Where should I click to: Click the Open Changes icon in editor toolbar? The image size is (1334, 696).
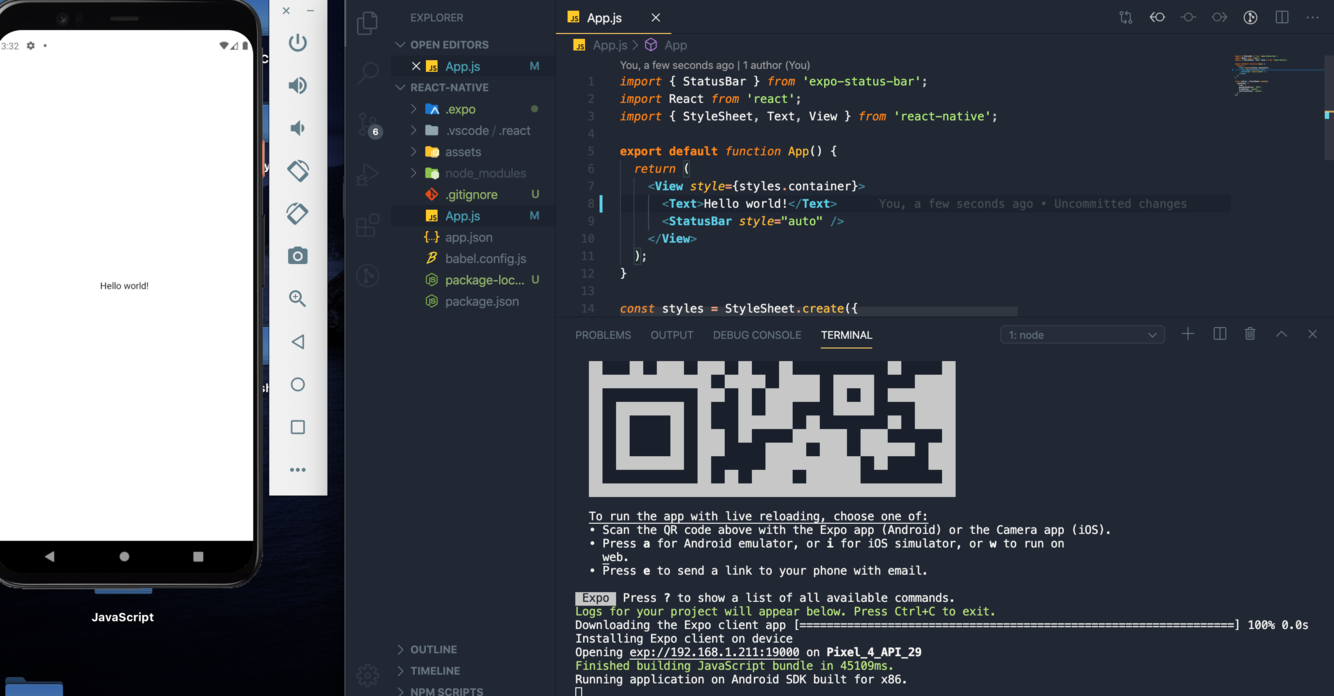click(1126, 17)
